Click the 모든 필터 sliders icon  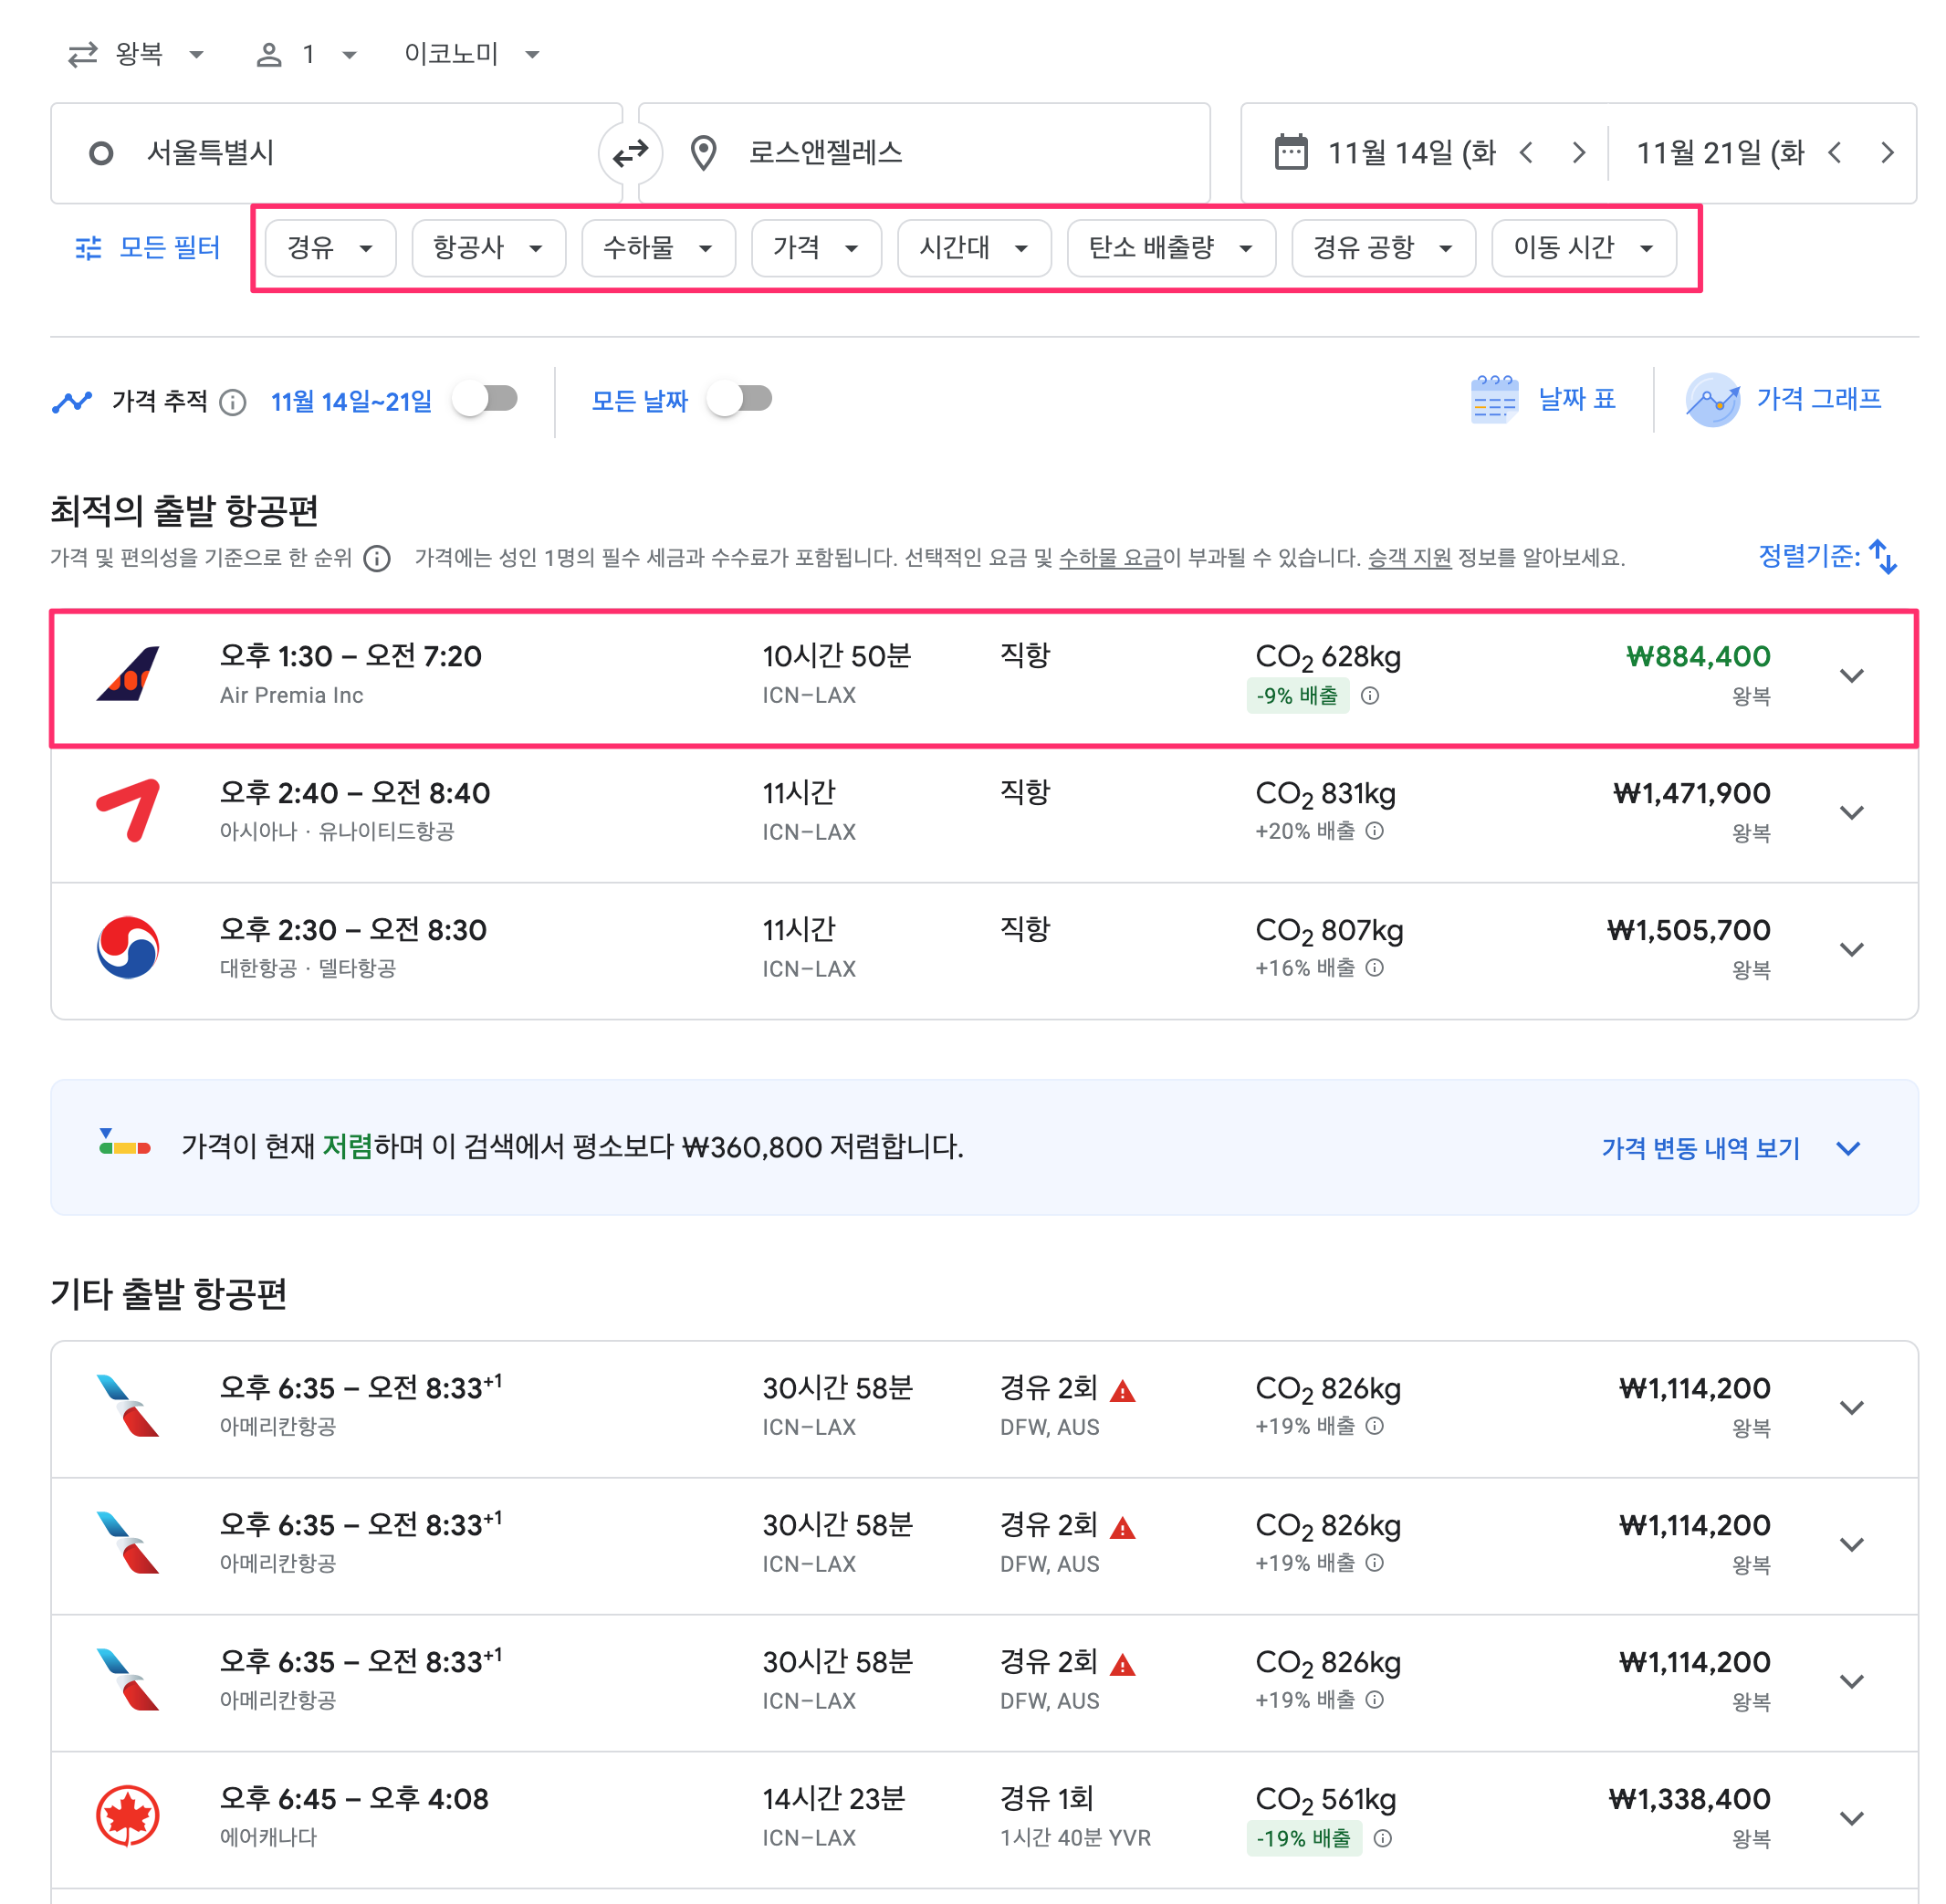88,247
